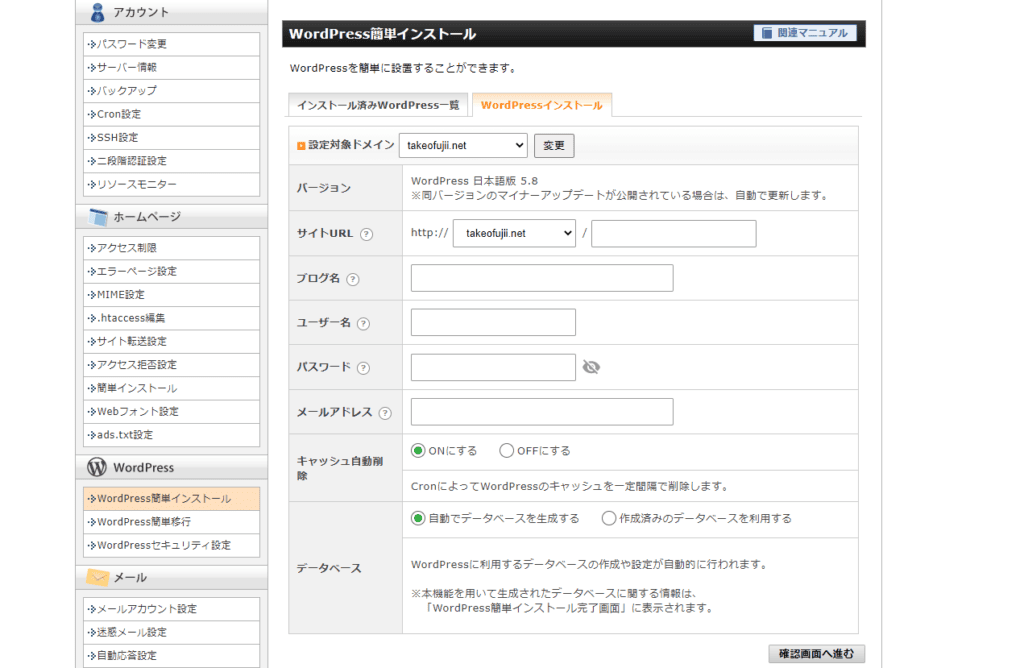The image size is (1024, 668).
Task: Click the WordPress logo icon in sidebar
Action: 97,467
